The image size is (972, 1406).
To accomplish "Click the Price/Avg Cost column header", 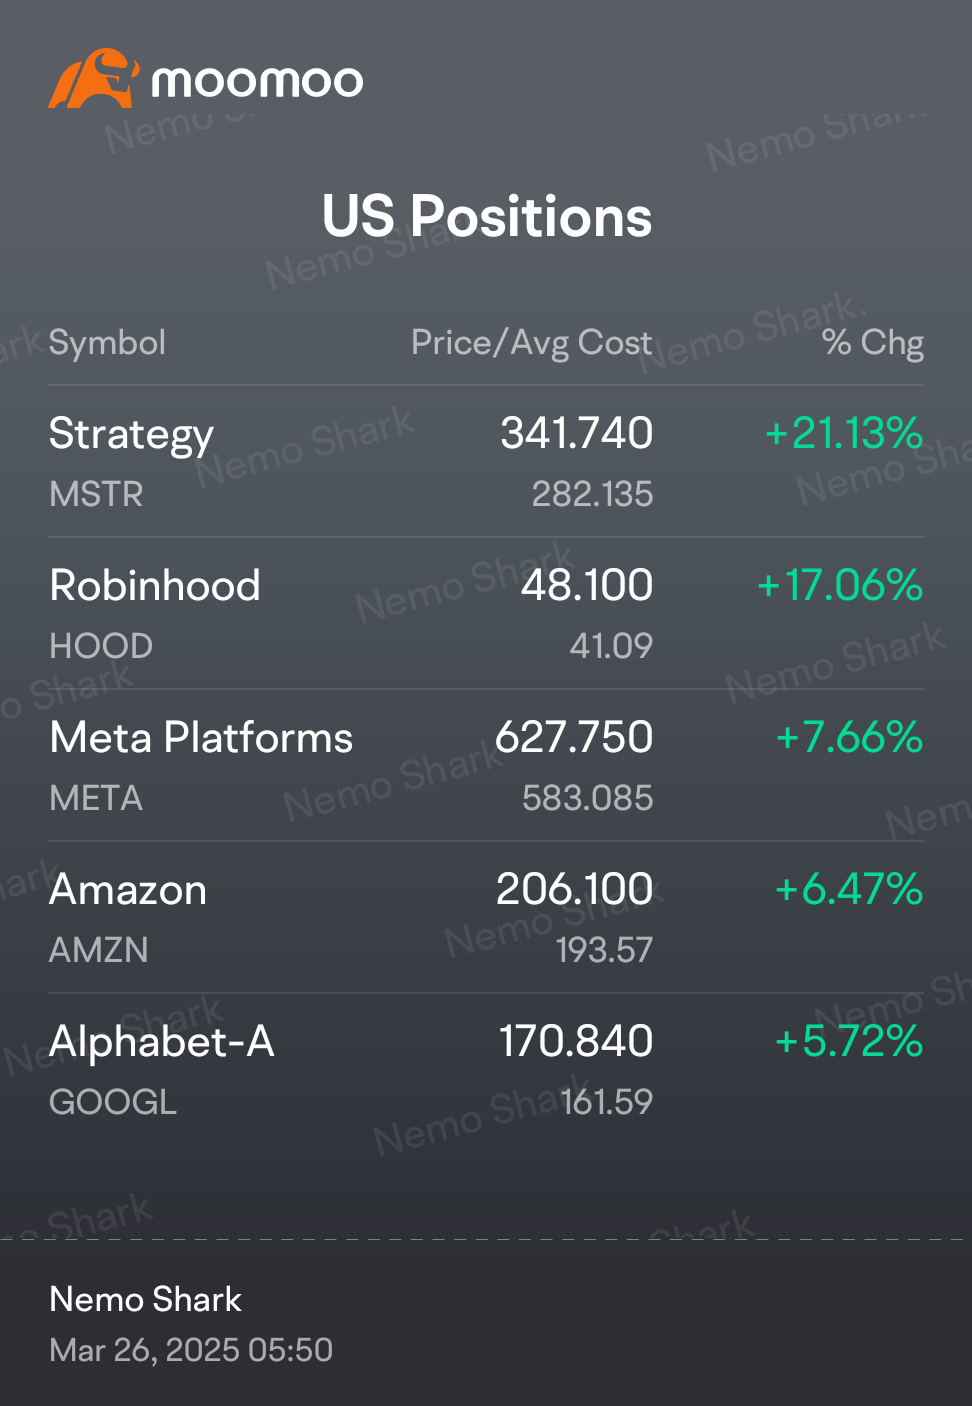I will (x=532, y=343).
